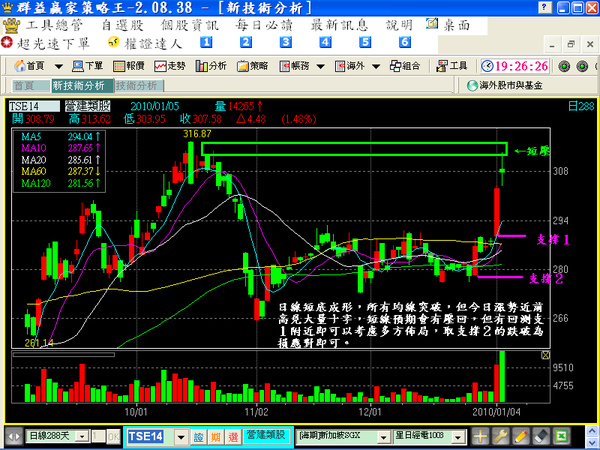
Task: Open the 走勢 trend toolbar icon
Action: [170, 66]
